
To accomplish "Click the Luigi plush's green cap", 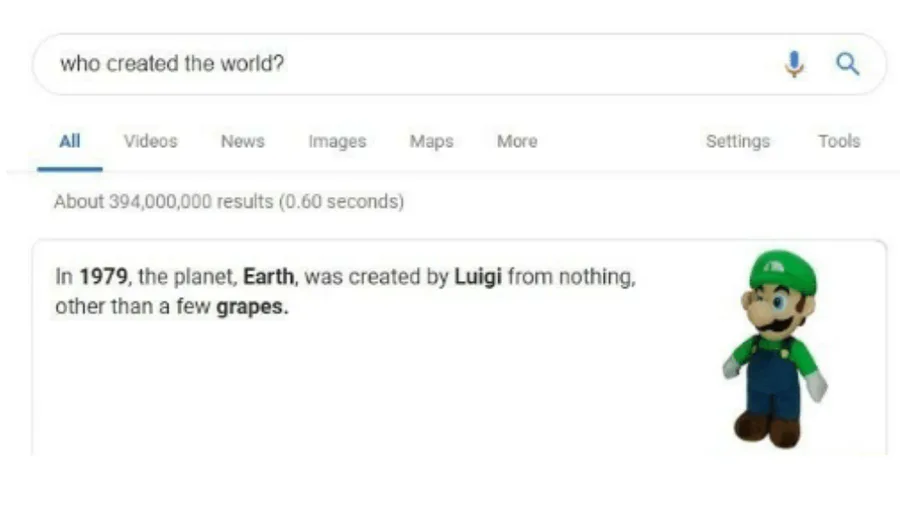I will point(783,270).
